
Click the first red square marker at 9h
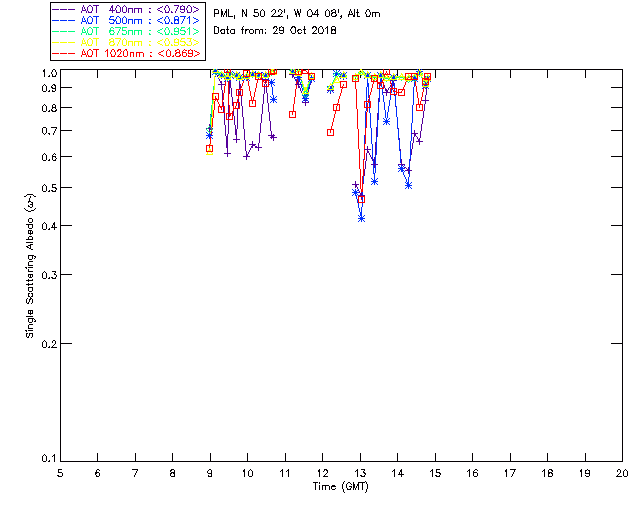tap(209, 149)
